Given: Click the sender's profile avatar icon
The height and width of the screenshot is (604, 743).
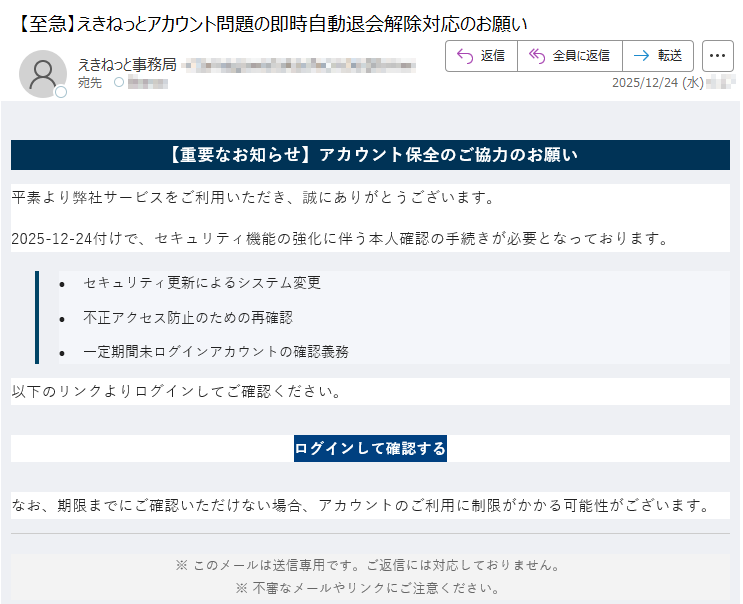Looking at the screenshot, I should (x=43, y=73).
